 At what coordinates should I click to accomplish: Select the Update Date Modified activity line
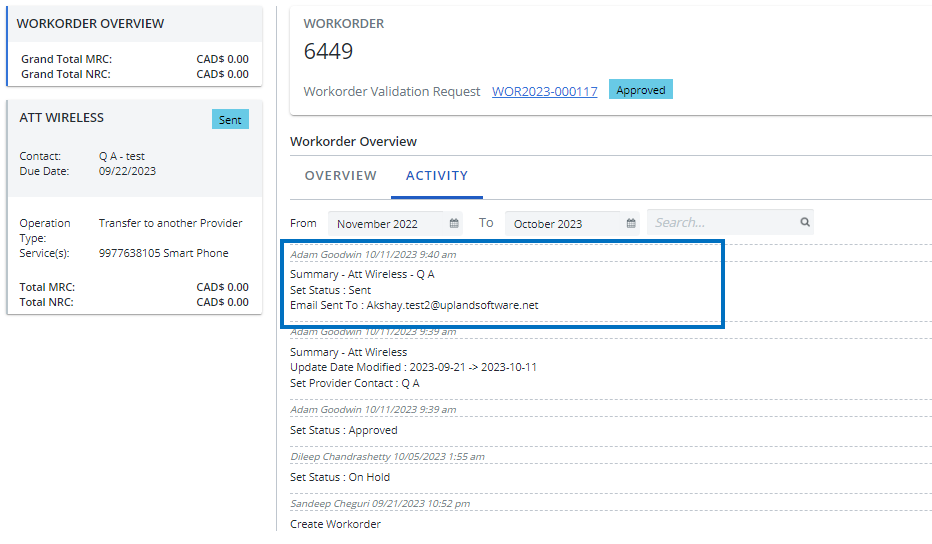pos(413,367)
